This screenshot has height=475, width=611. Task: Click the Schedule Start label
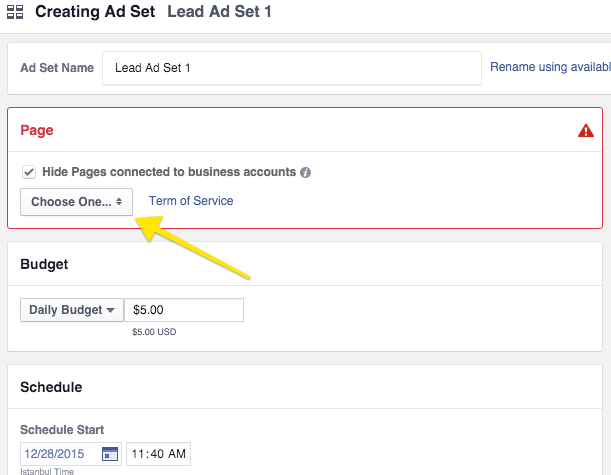pyautogui.click(x=62, y=430)
